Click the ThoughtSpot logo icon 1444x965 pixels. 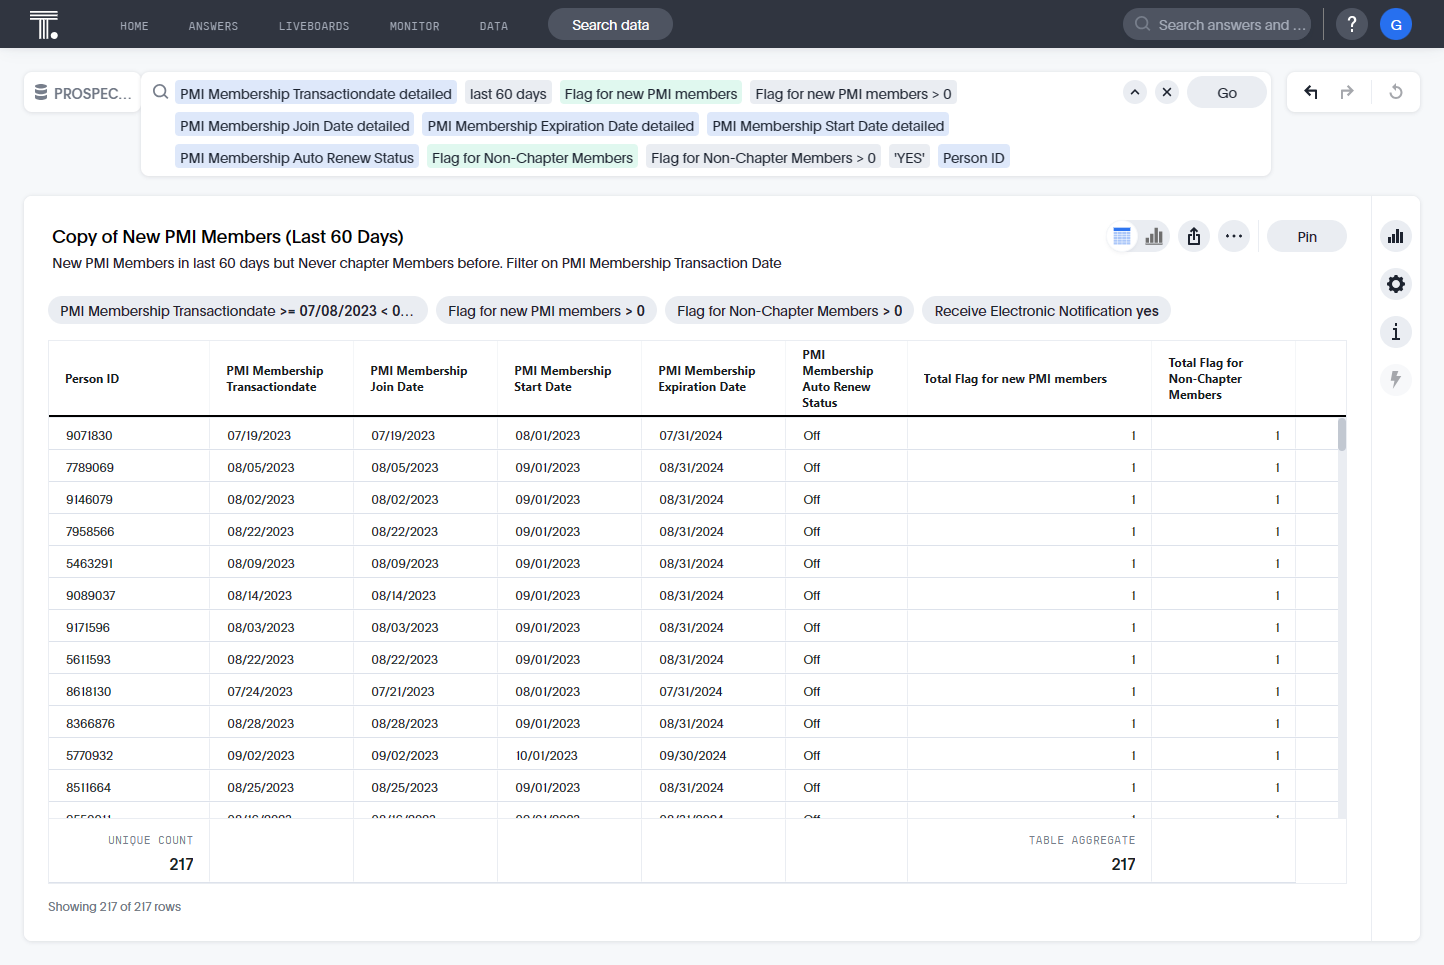tap(44, 24)
